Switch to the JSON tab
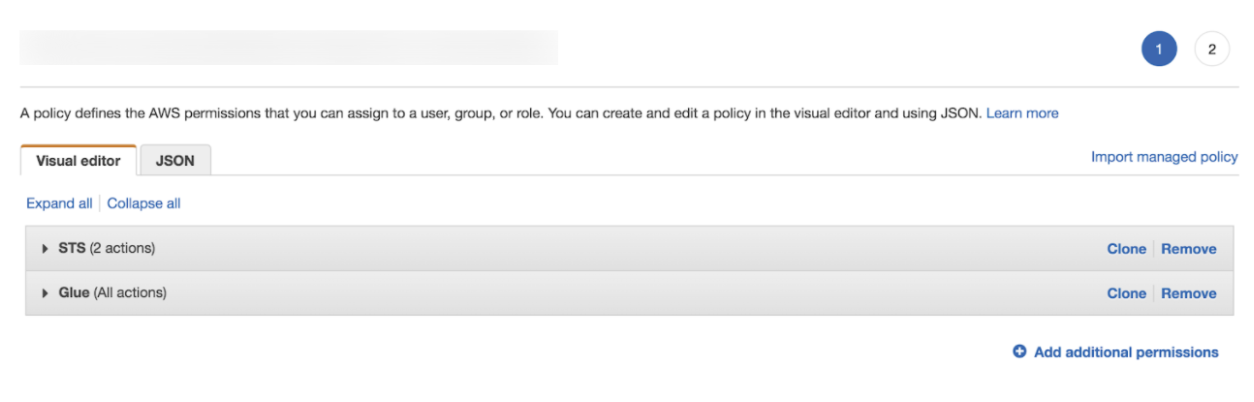The width and height of the screenshot is (1254, 402). tap(175, 160)
